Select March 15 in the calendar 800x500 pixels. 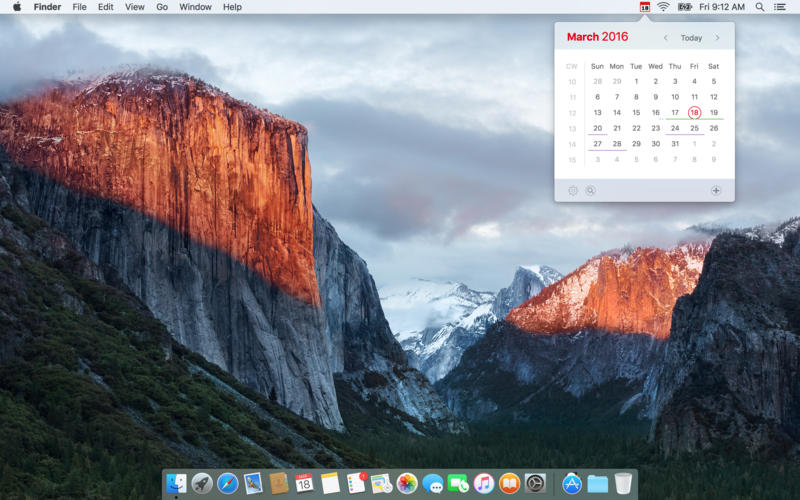(x=636, y=112)
